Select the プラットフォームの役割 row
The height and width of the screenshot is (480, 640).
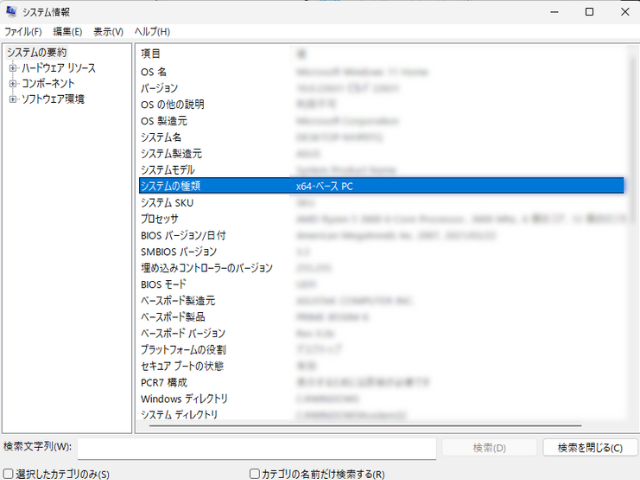pos(381,350)
